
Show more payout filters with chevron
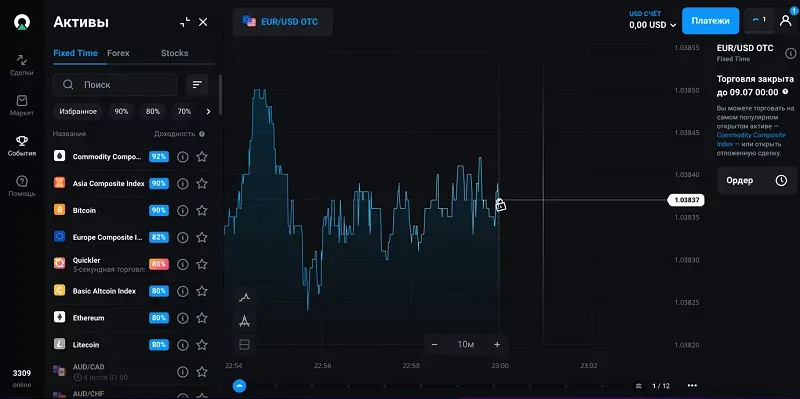pos(208,111)
